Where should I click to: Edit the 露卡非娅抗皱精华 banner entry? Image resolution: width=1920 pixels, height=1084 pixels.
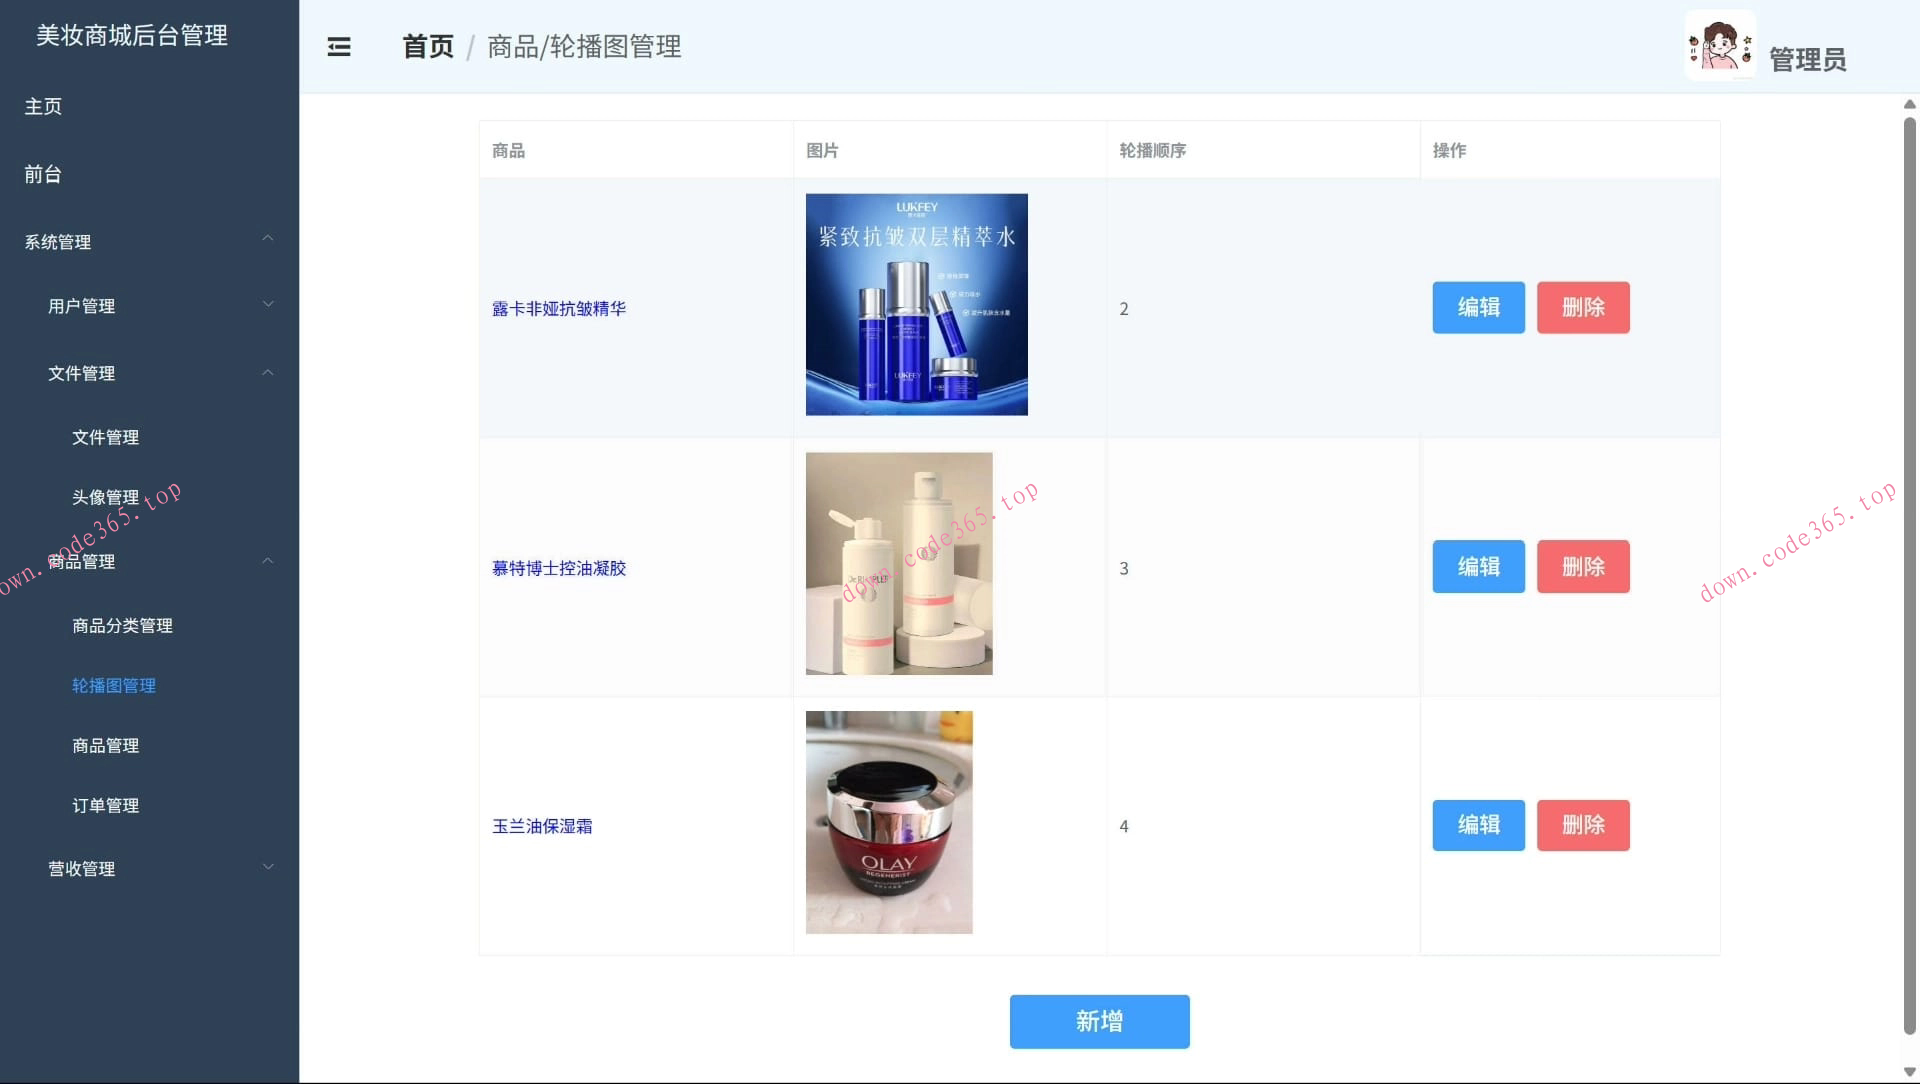(1478, 308)
